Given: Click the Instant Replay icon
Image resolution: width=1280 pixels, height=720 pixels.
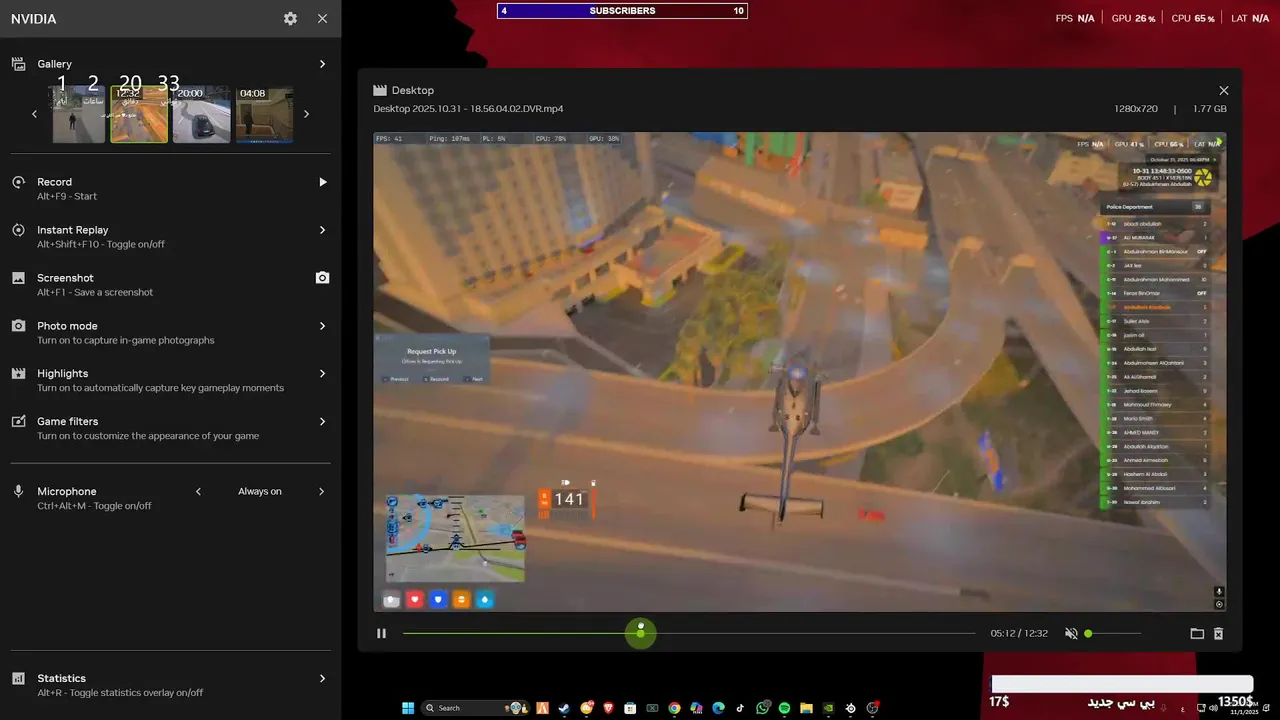Looking at the screenshot, I should coord(18,230).
